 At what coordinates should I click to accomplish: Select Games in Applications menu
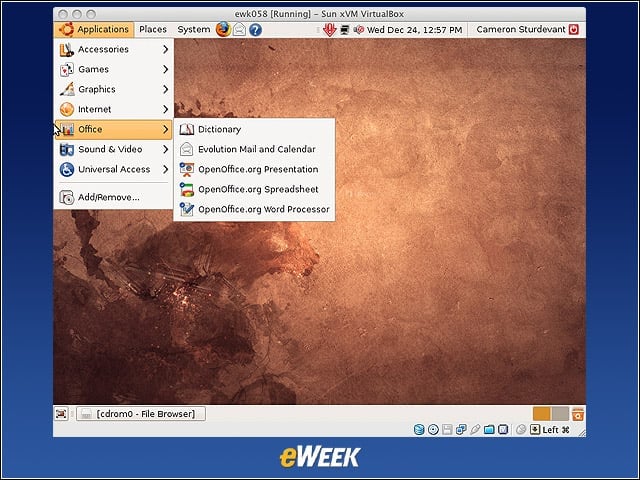tap(113, 69)
